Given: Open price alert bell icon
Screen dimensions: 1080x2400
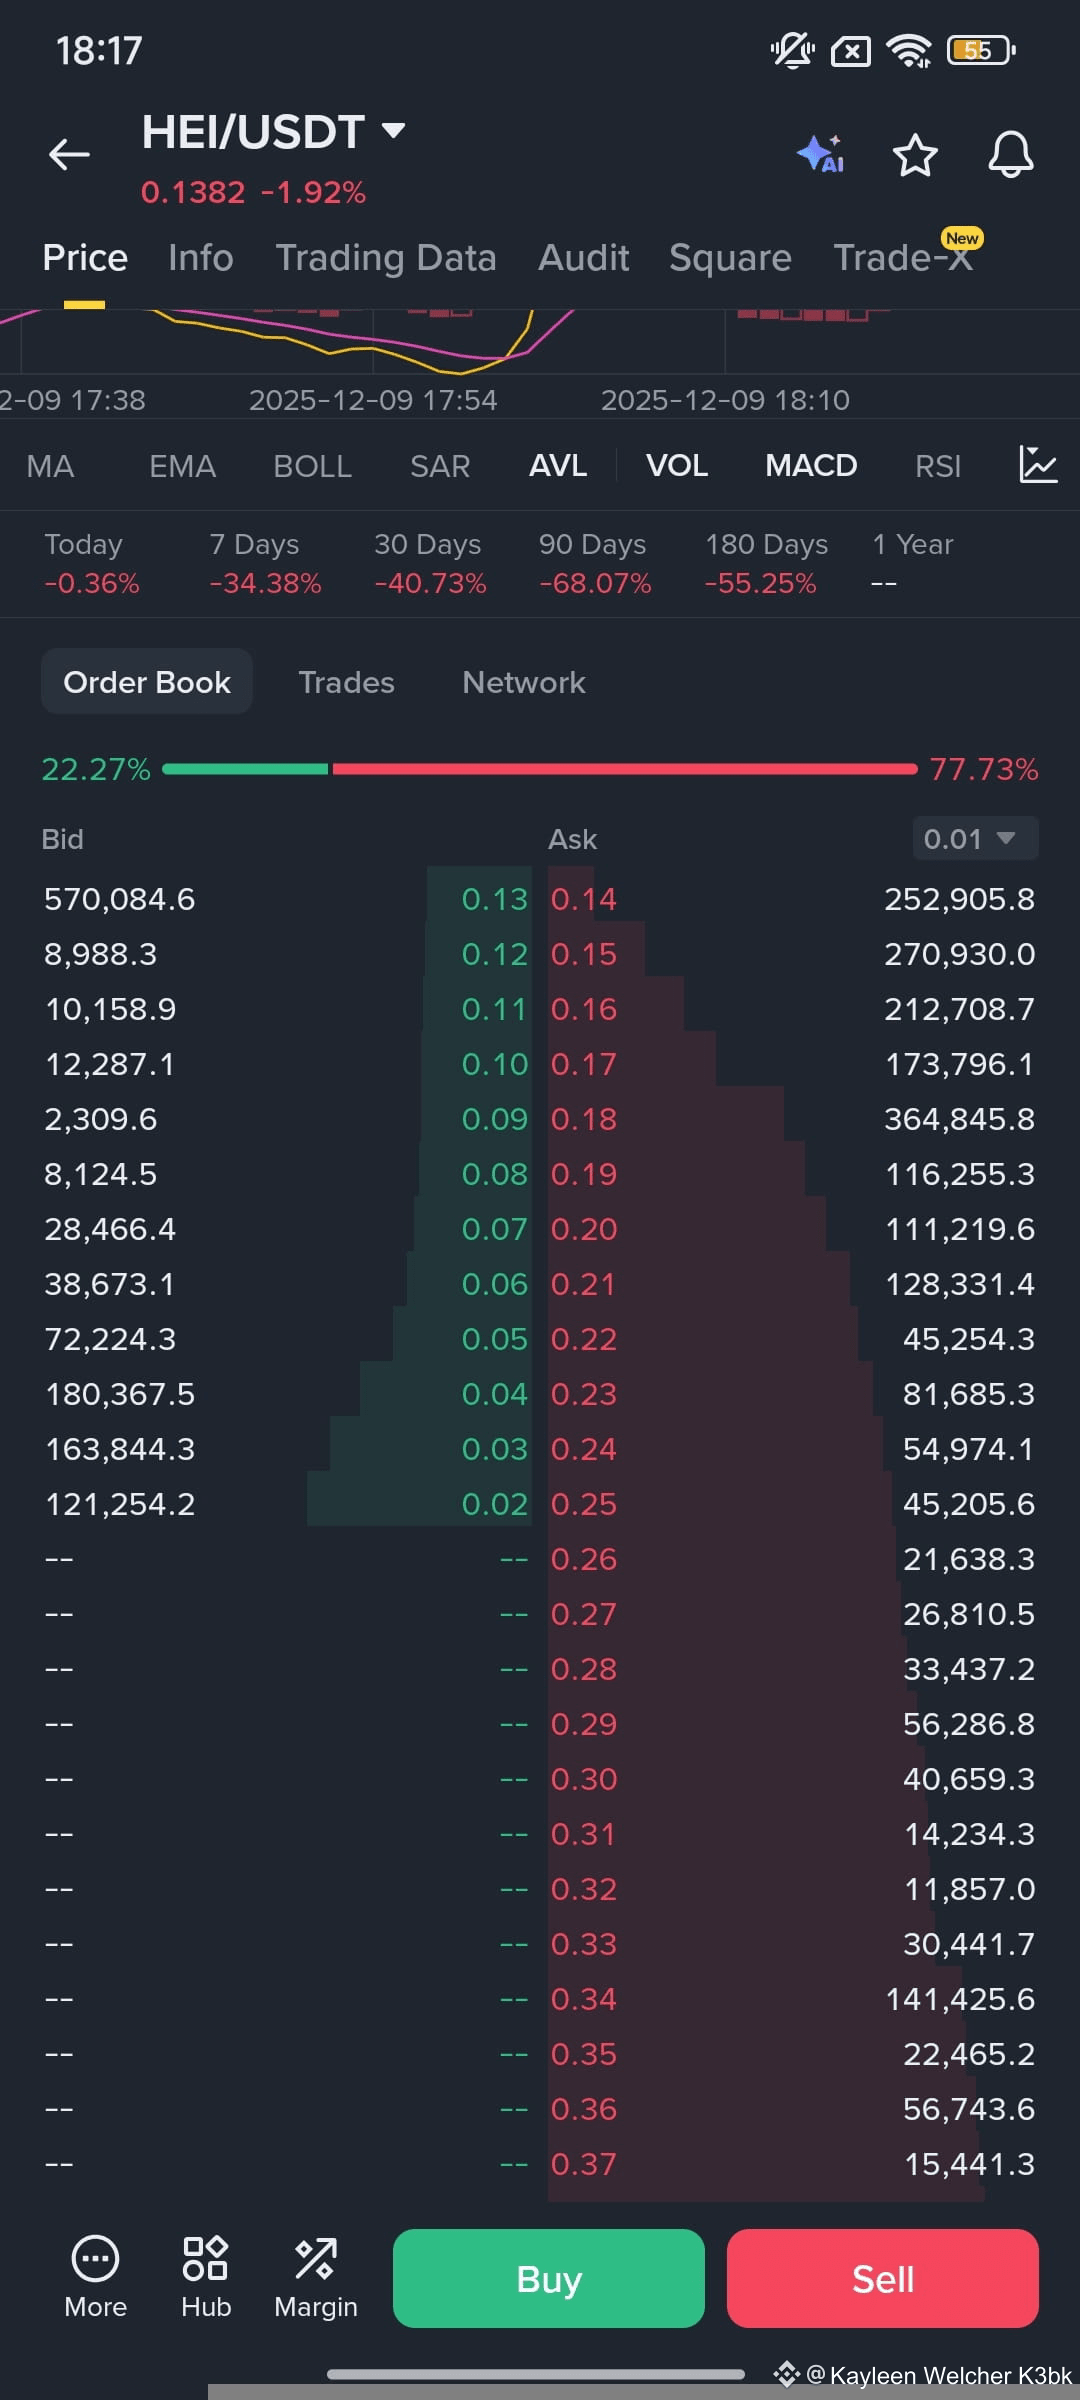Looking at the screenshot, I should (x=1010, y=155).
